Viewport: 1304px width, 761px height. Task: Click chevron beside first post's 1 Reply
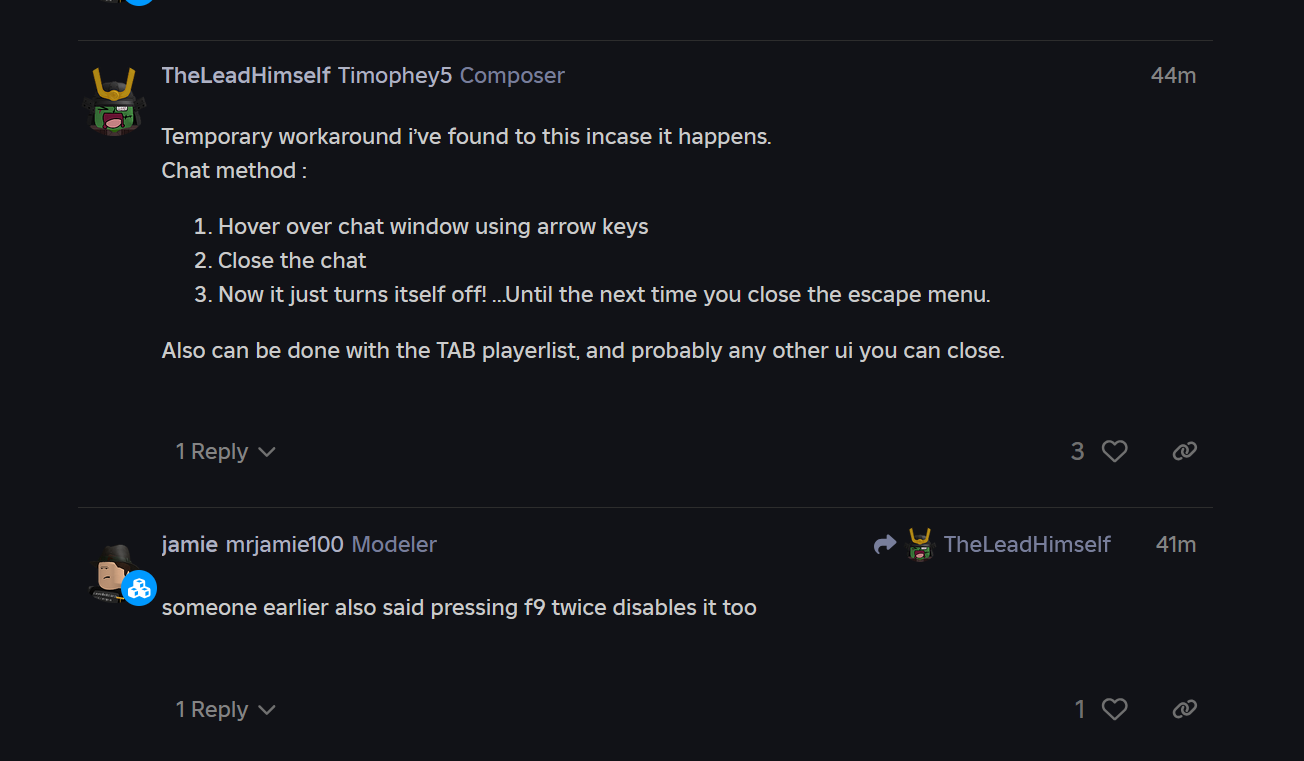(267, 452)
